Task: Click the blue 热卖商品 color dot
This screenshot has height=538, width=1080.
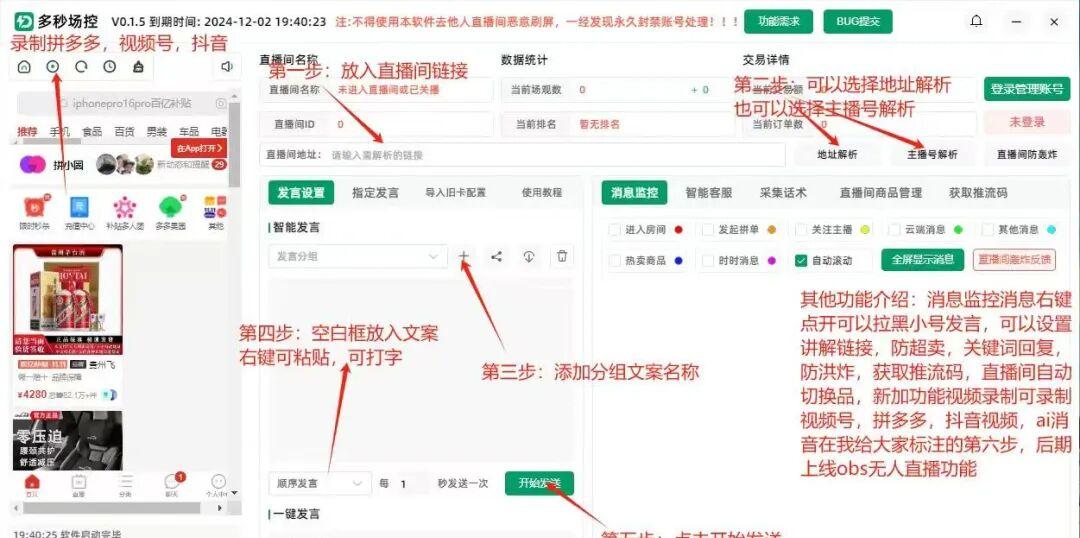Action: [x=679, y=260]
